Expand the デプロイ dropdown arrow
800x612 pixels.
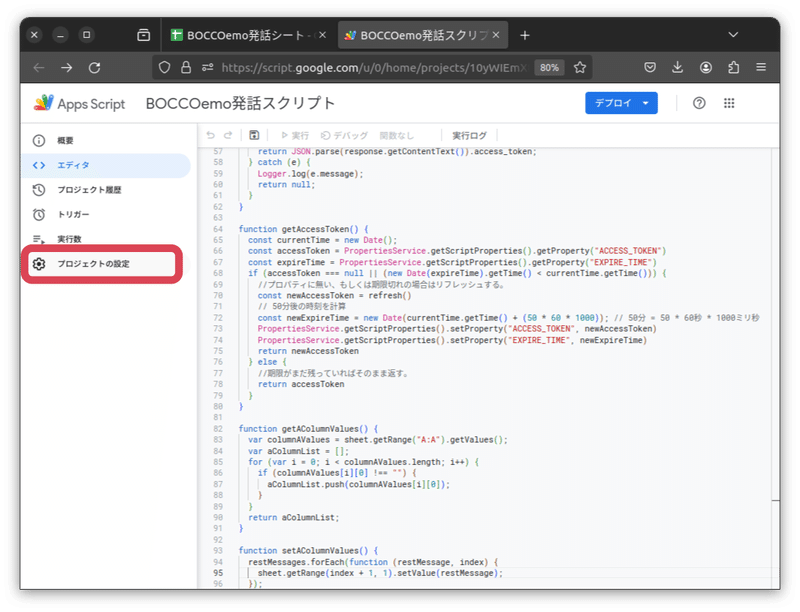[x=646, y=103]
